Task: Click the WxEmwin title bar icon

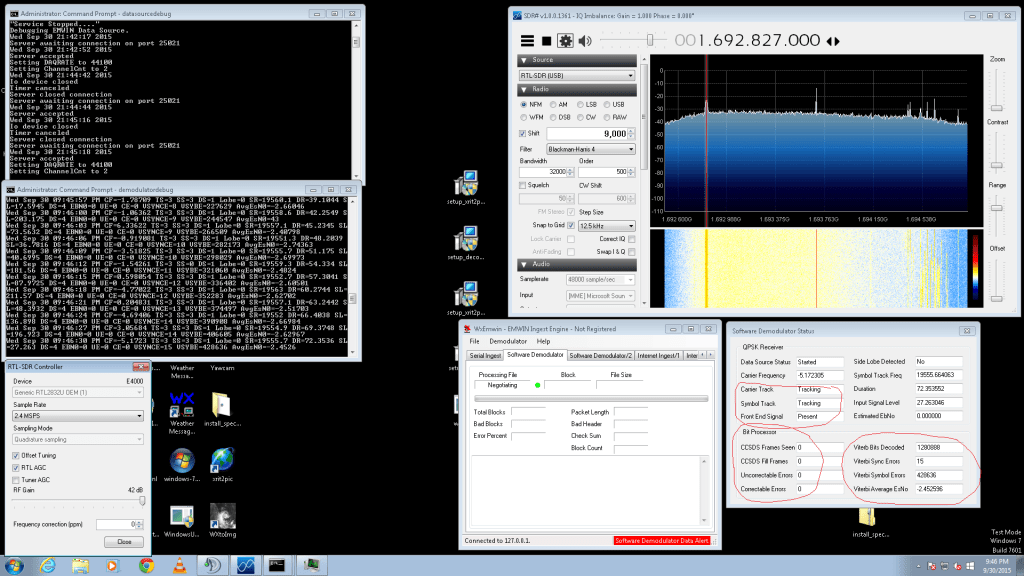Action: click(x=467, y=329)
